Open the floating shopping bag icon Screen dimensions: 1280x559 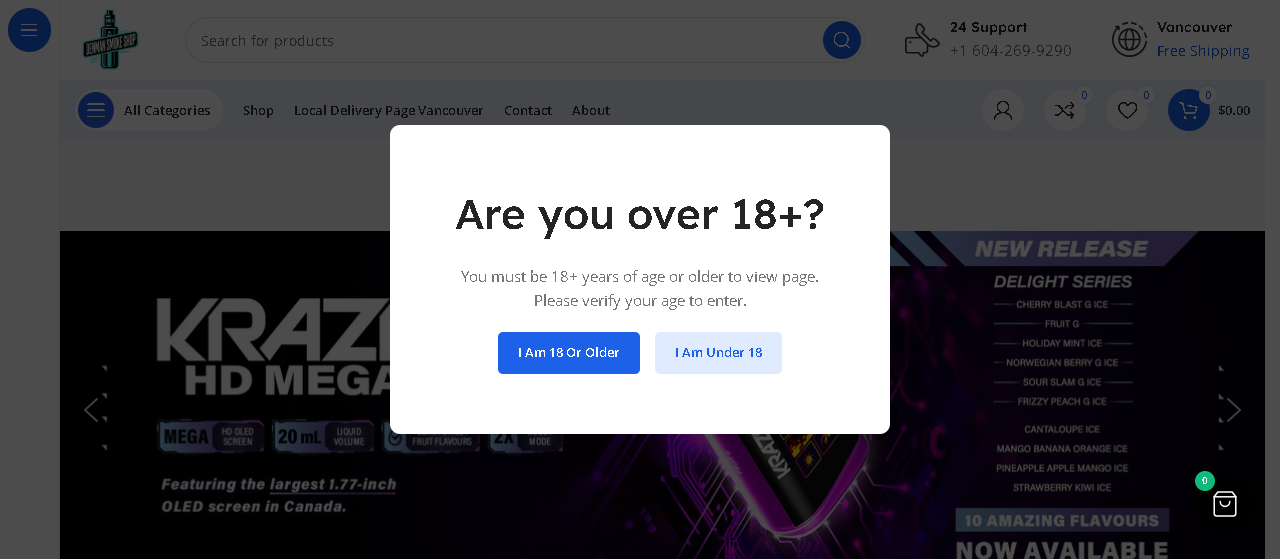pos(1224,504)
